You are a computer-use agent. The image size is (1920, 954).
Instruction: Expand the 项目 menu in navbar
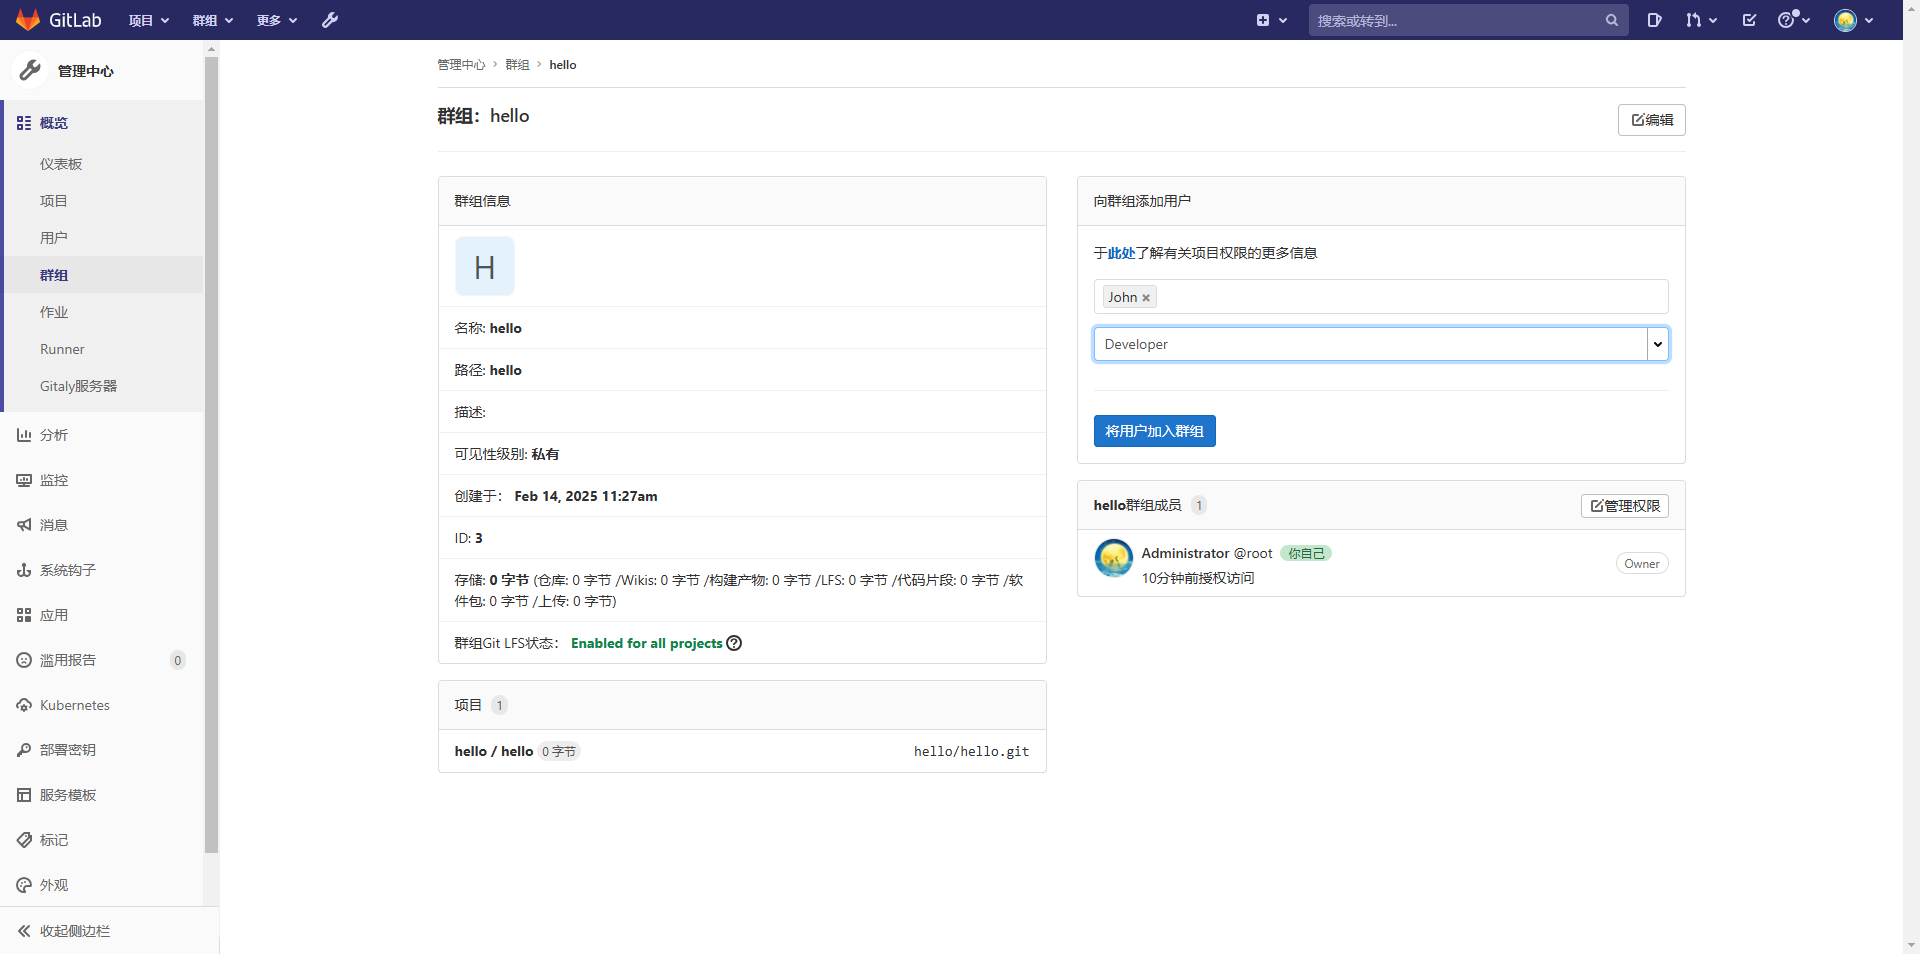click(149, 20)
